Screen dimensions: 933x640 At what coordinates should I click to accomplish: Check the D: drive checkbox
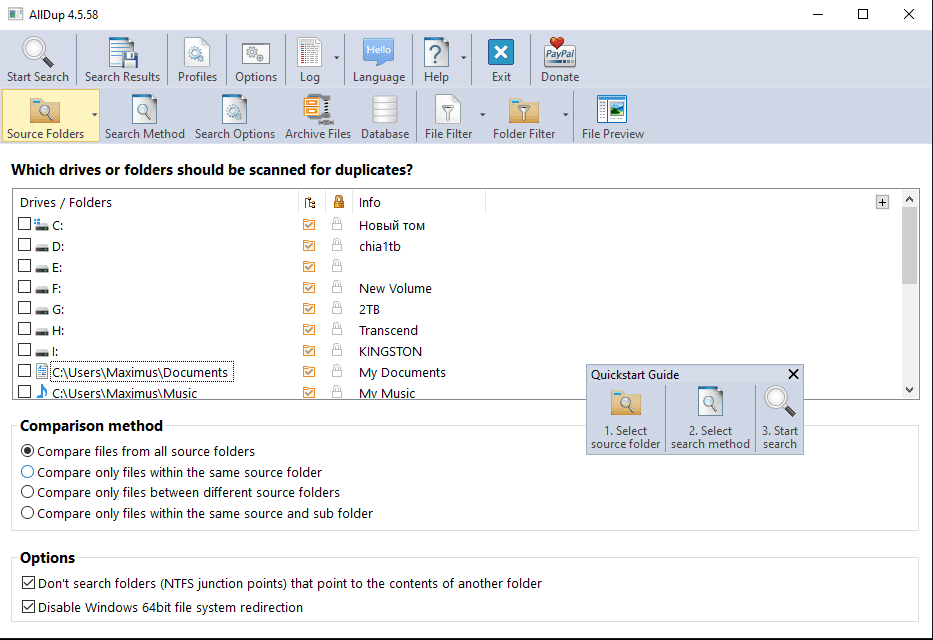[x=24, y=244]
